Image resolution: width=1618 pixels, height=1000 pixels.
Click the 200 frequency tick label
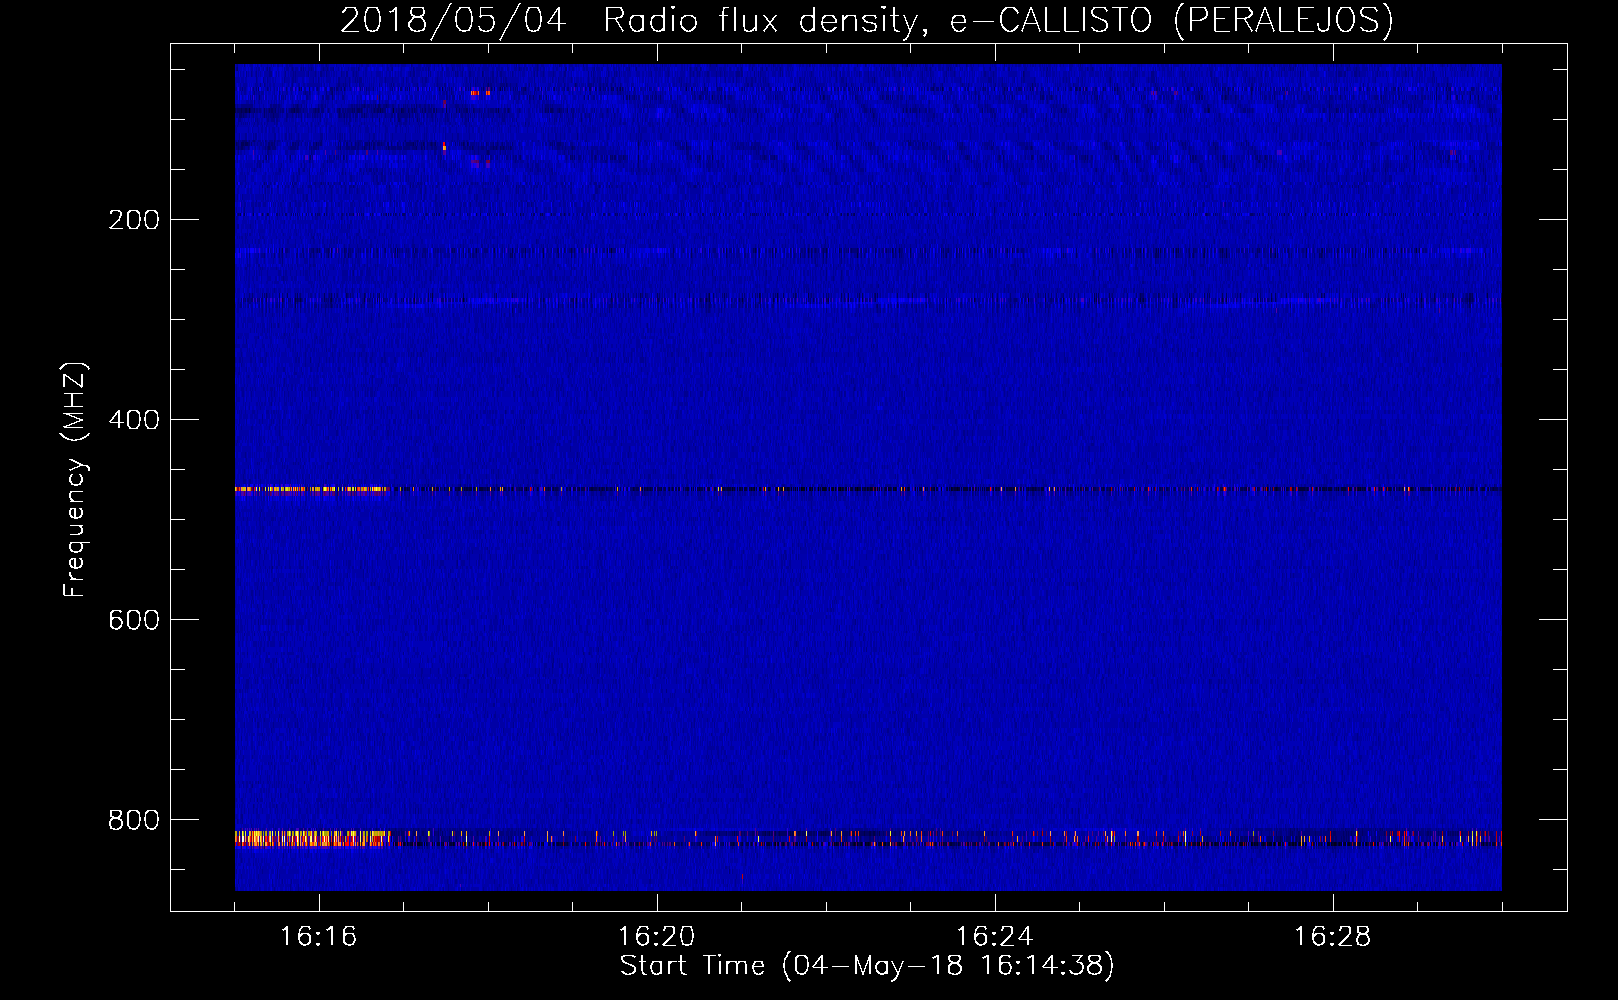134,220
